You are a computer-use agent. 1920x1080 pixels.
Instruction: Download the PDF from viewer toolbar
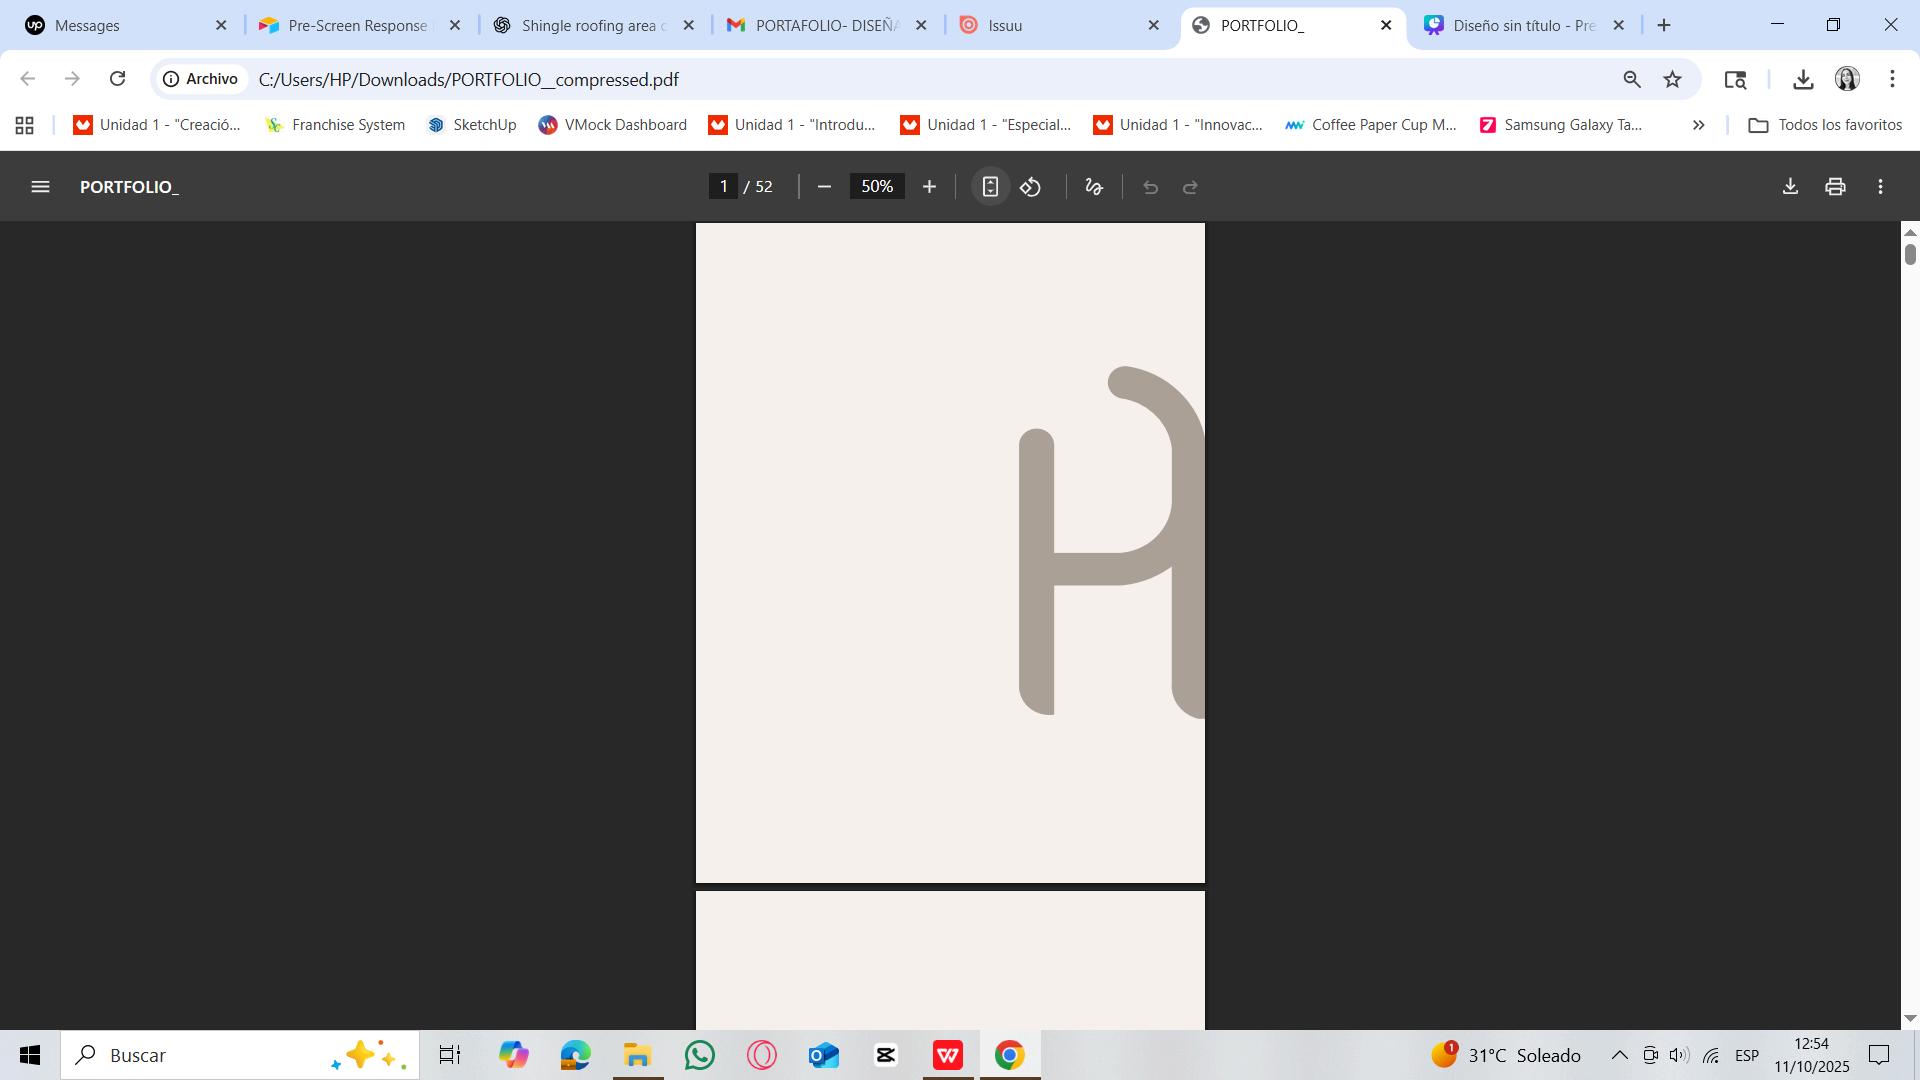1790,187
